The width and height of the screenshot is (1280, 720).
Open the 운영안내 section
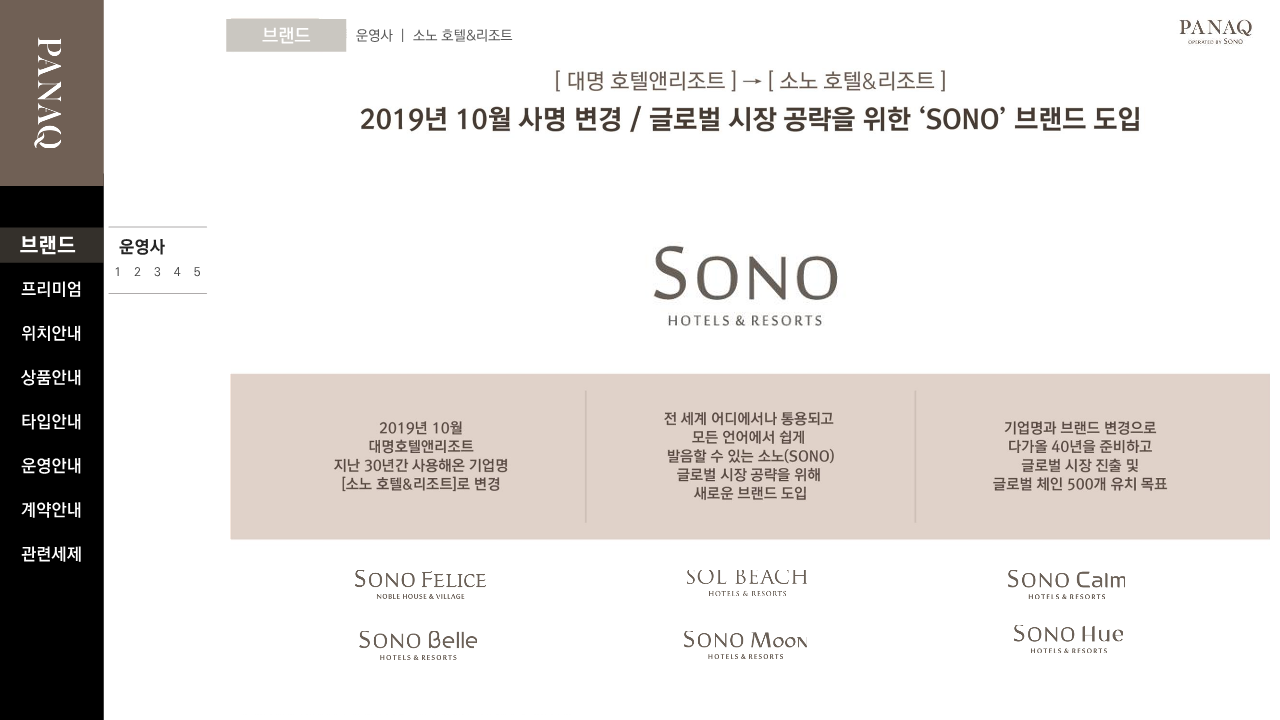click(51, 465)
